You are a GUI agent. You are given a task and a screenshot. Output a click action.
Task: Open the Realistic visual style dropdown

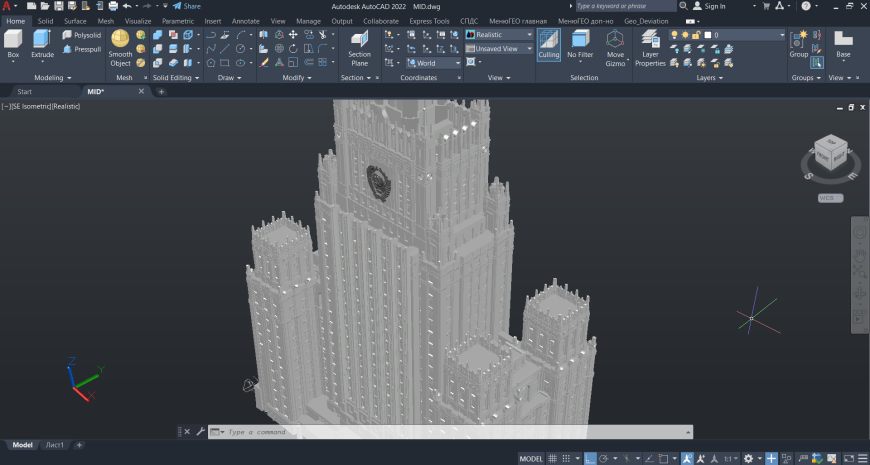(499, 34)
